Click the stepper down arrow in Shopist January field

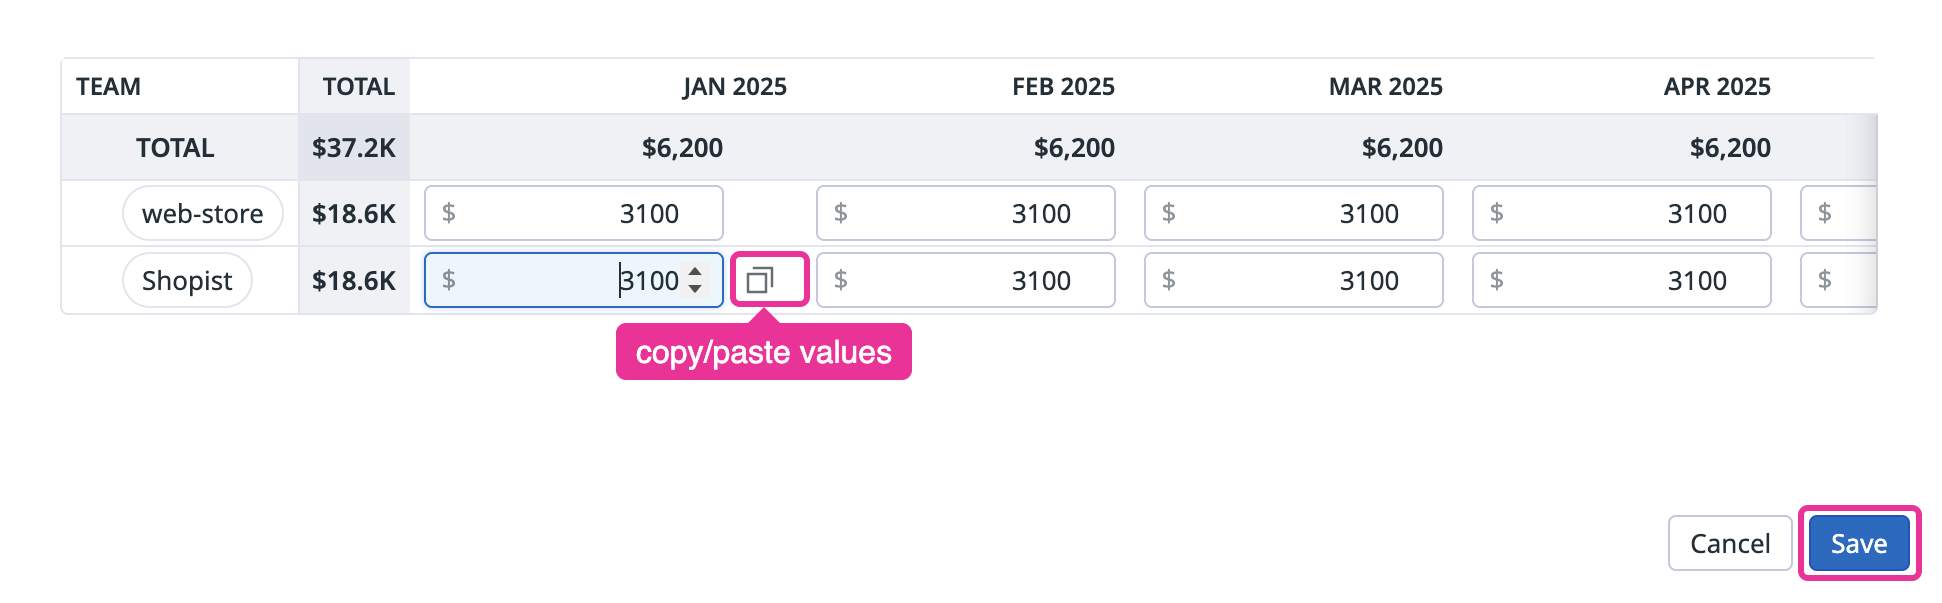[695, 289]
